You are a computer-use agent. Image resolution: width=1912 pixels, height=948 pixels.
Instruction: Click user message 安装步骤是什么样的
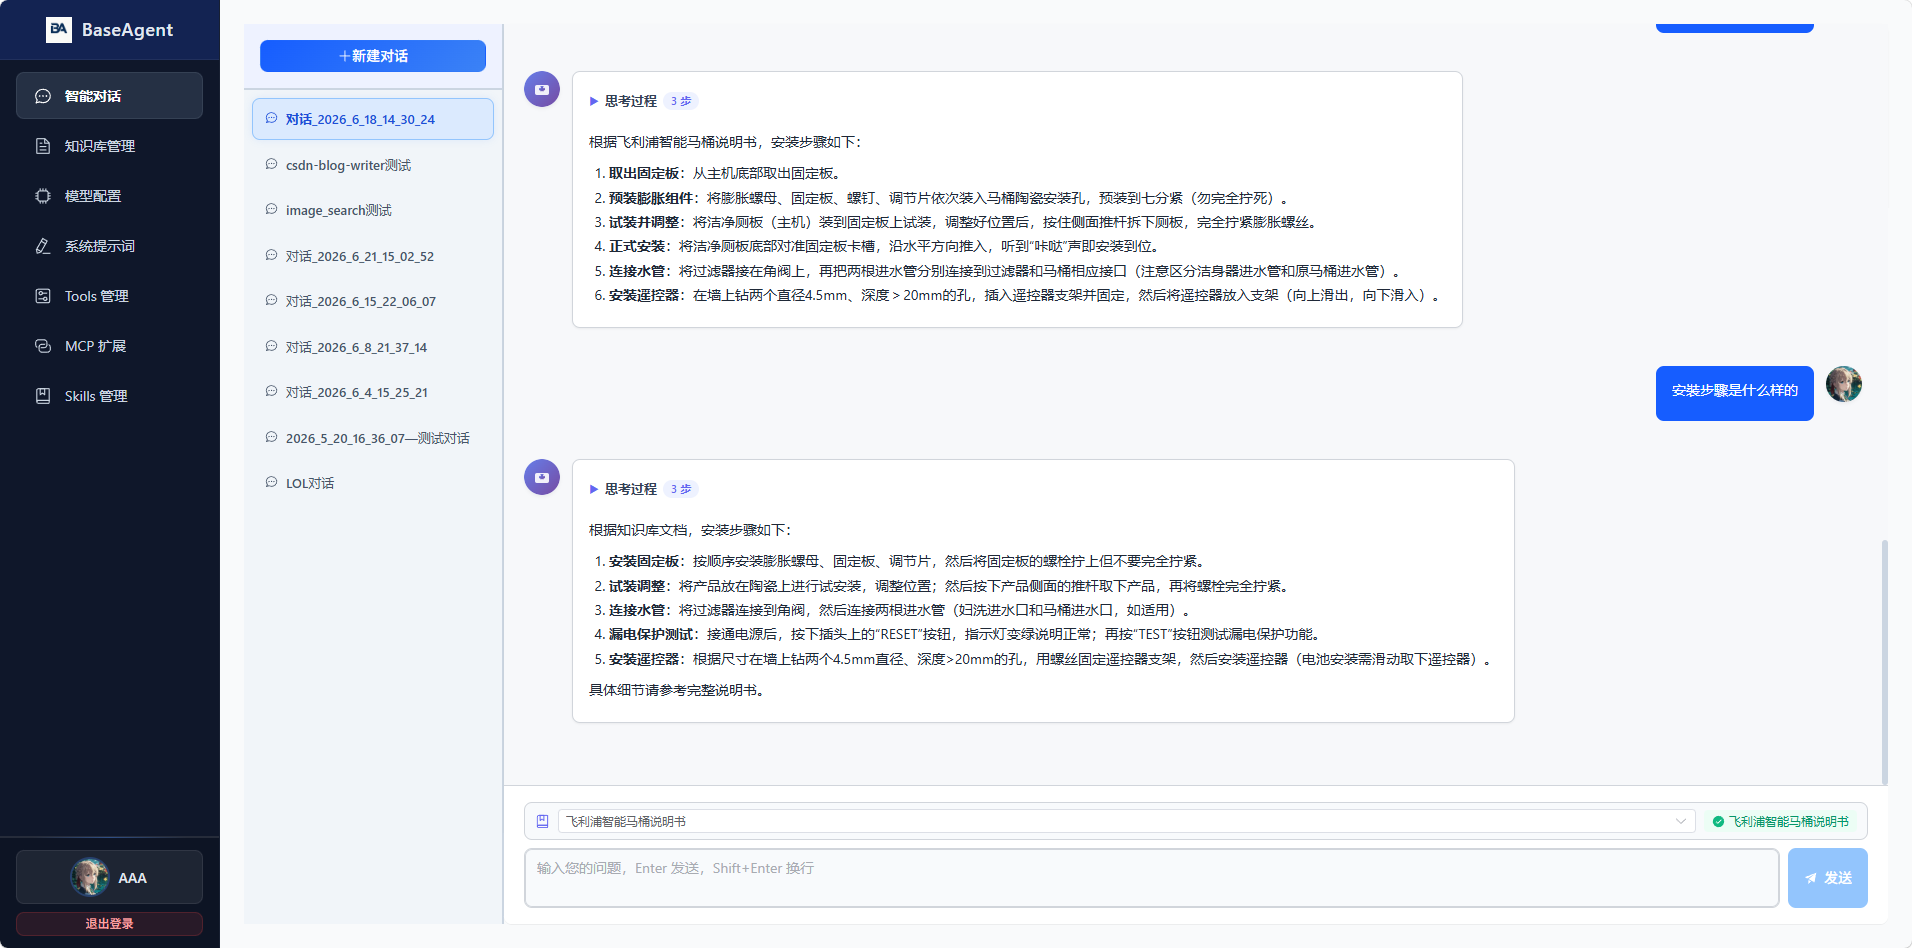point(1735,393)
